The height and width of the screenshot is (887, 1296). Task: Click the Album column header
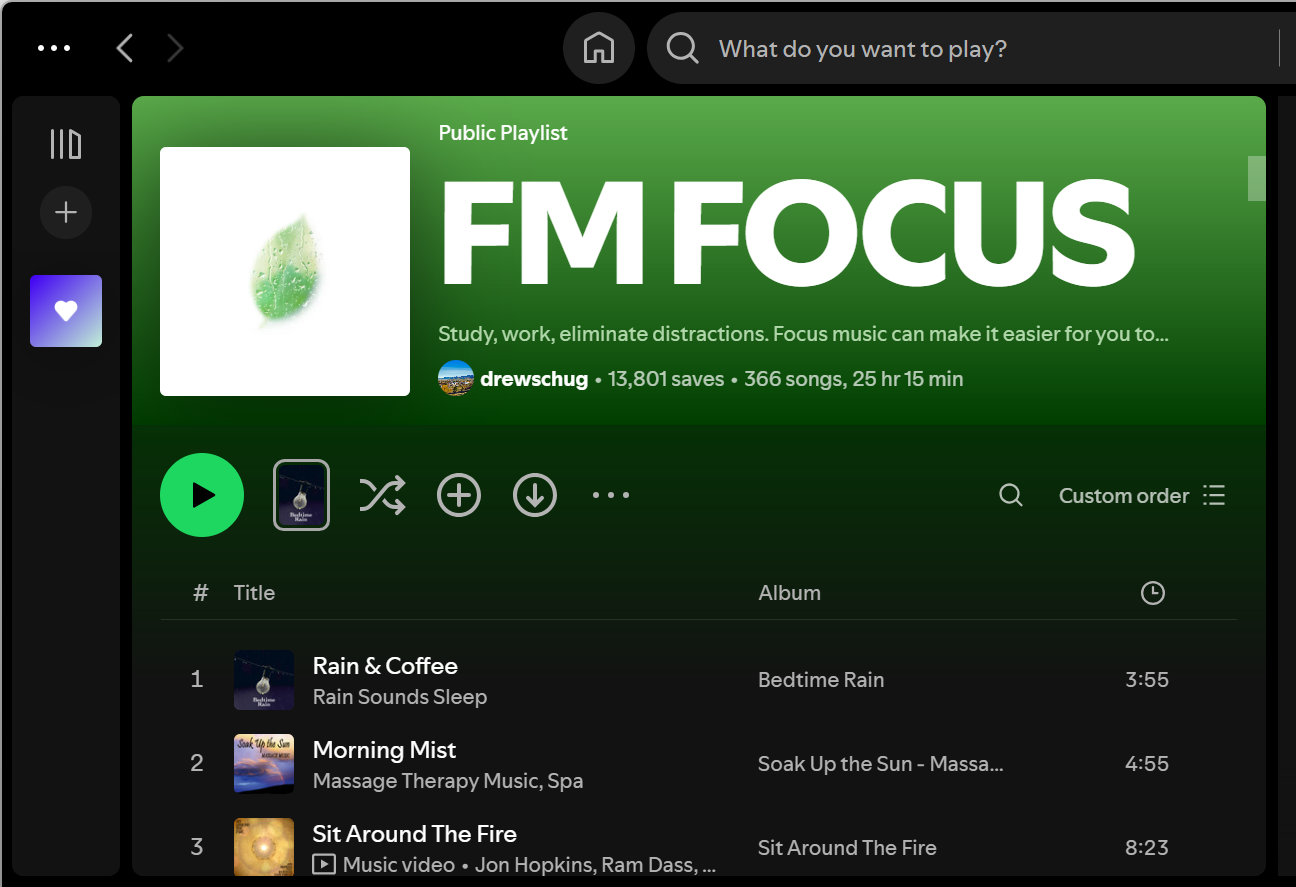coord(790,593)
